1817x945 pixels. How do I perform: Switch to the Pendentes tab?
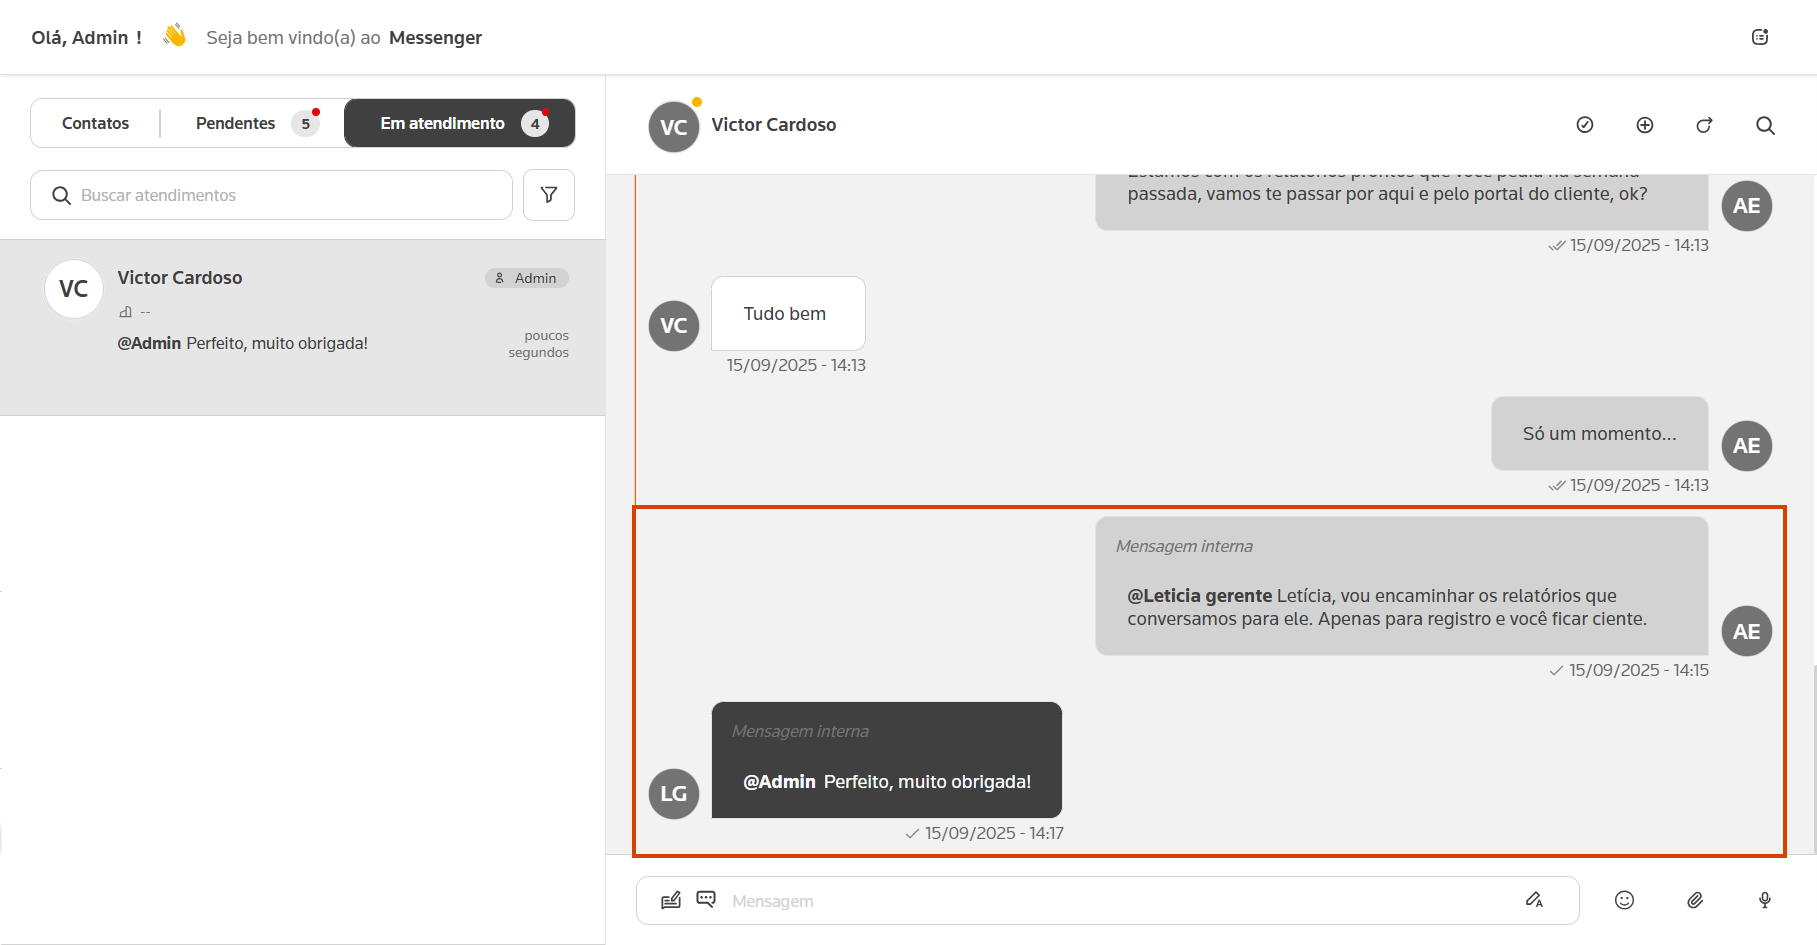point(236,123)
